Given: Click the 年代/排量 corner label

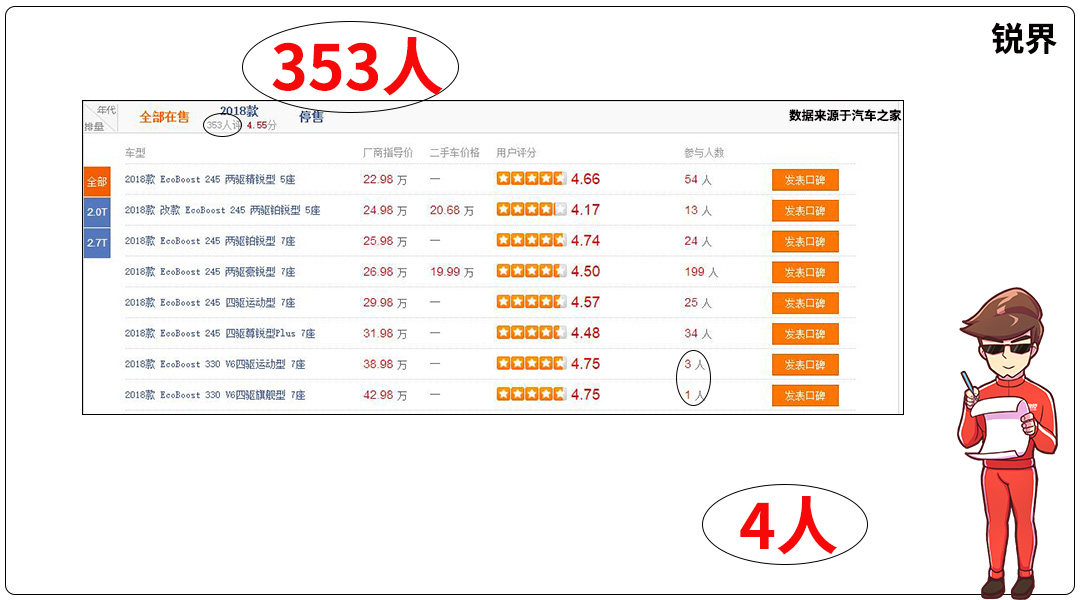Looking at the screenshot, I should click(99, 118).
